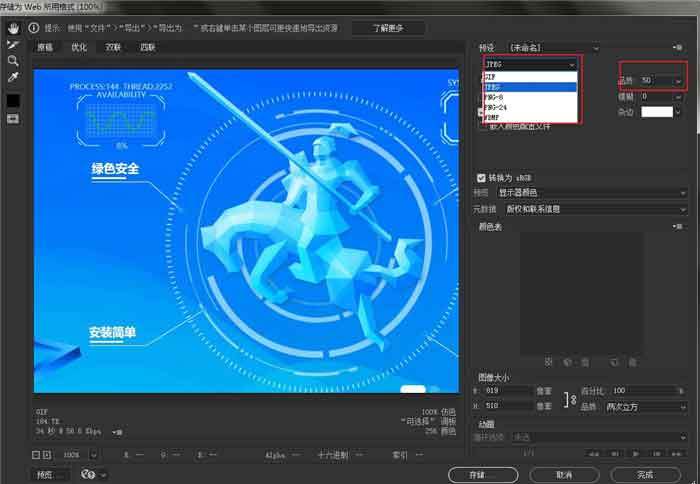Click the info tip icon
Image resolution: width=700 pixels, height=484 pixels.
point(34,28)
